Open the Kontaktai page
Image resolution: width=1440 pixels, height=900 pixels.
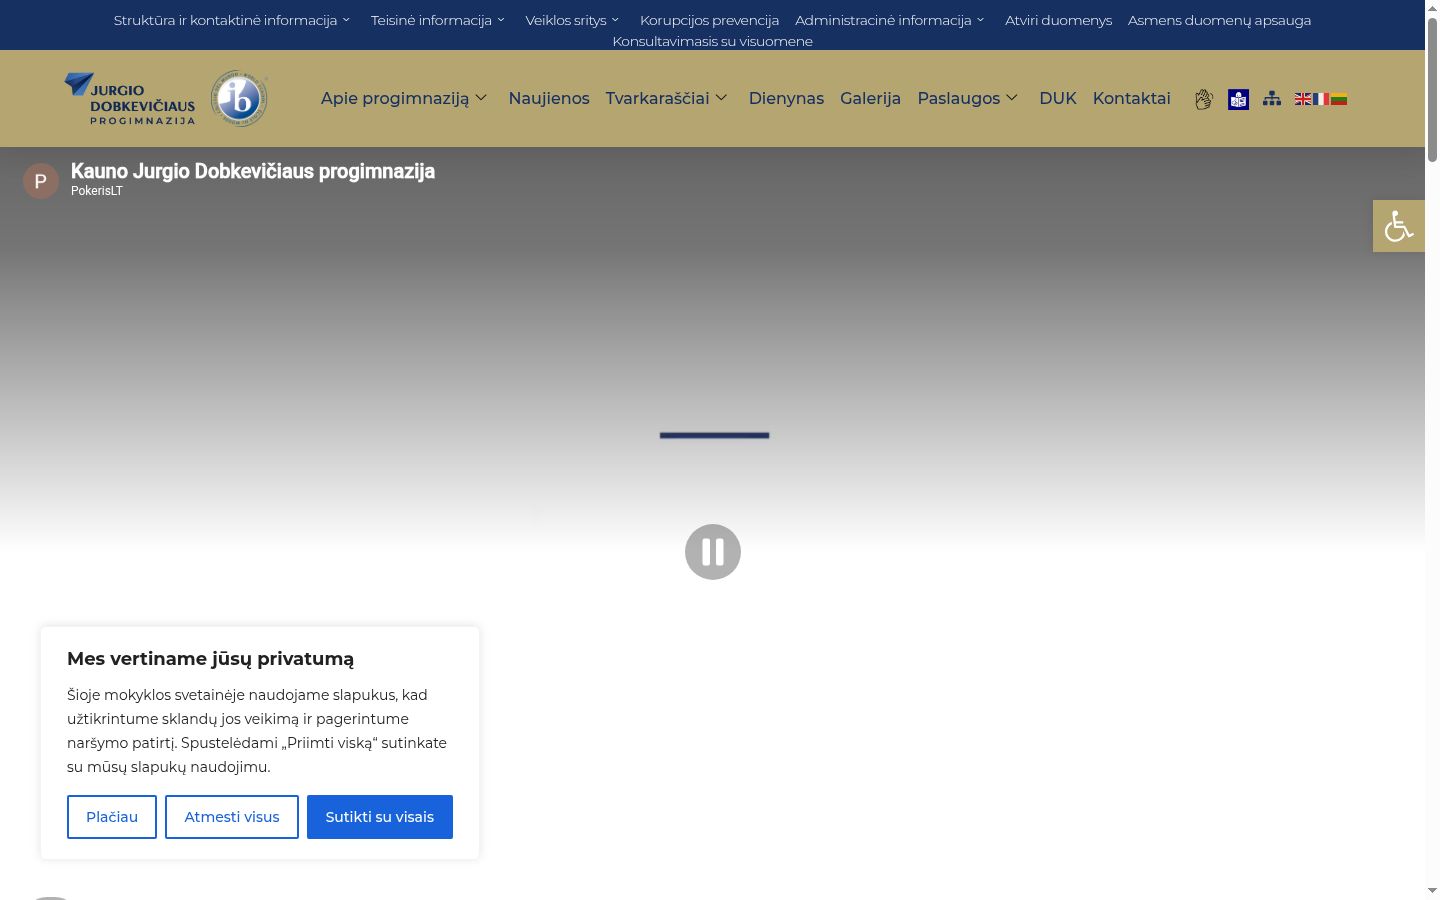coord(1131,98)
